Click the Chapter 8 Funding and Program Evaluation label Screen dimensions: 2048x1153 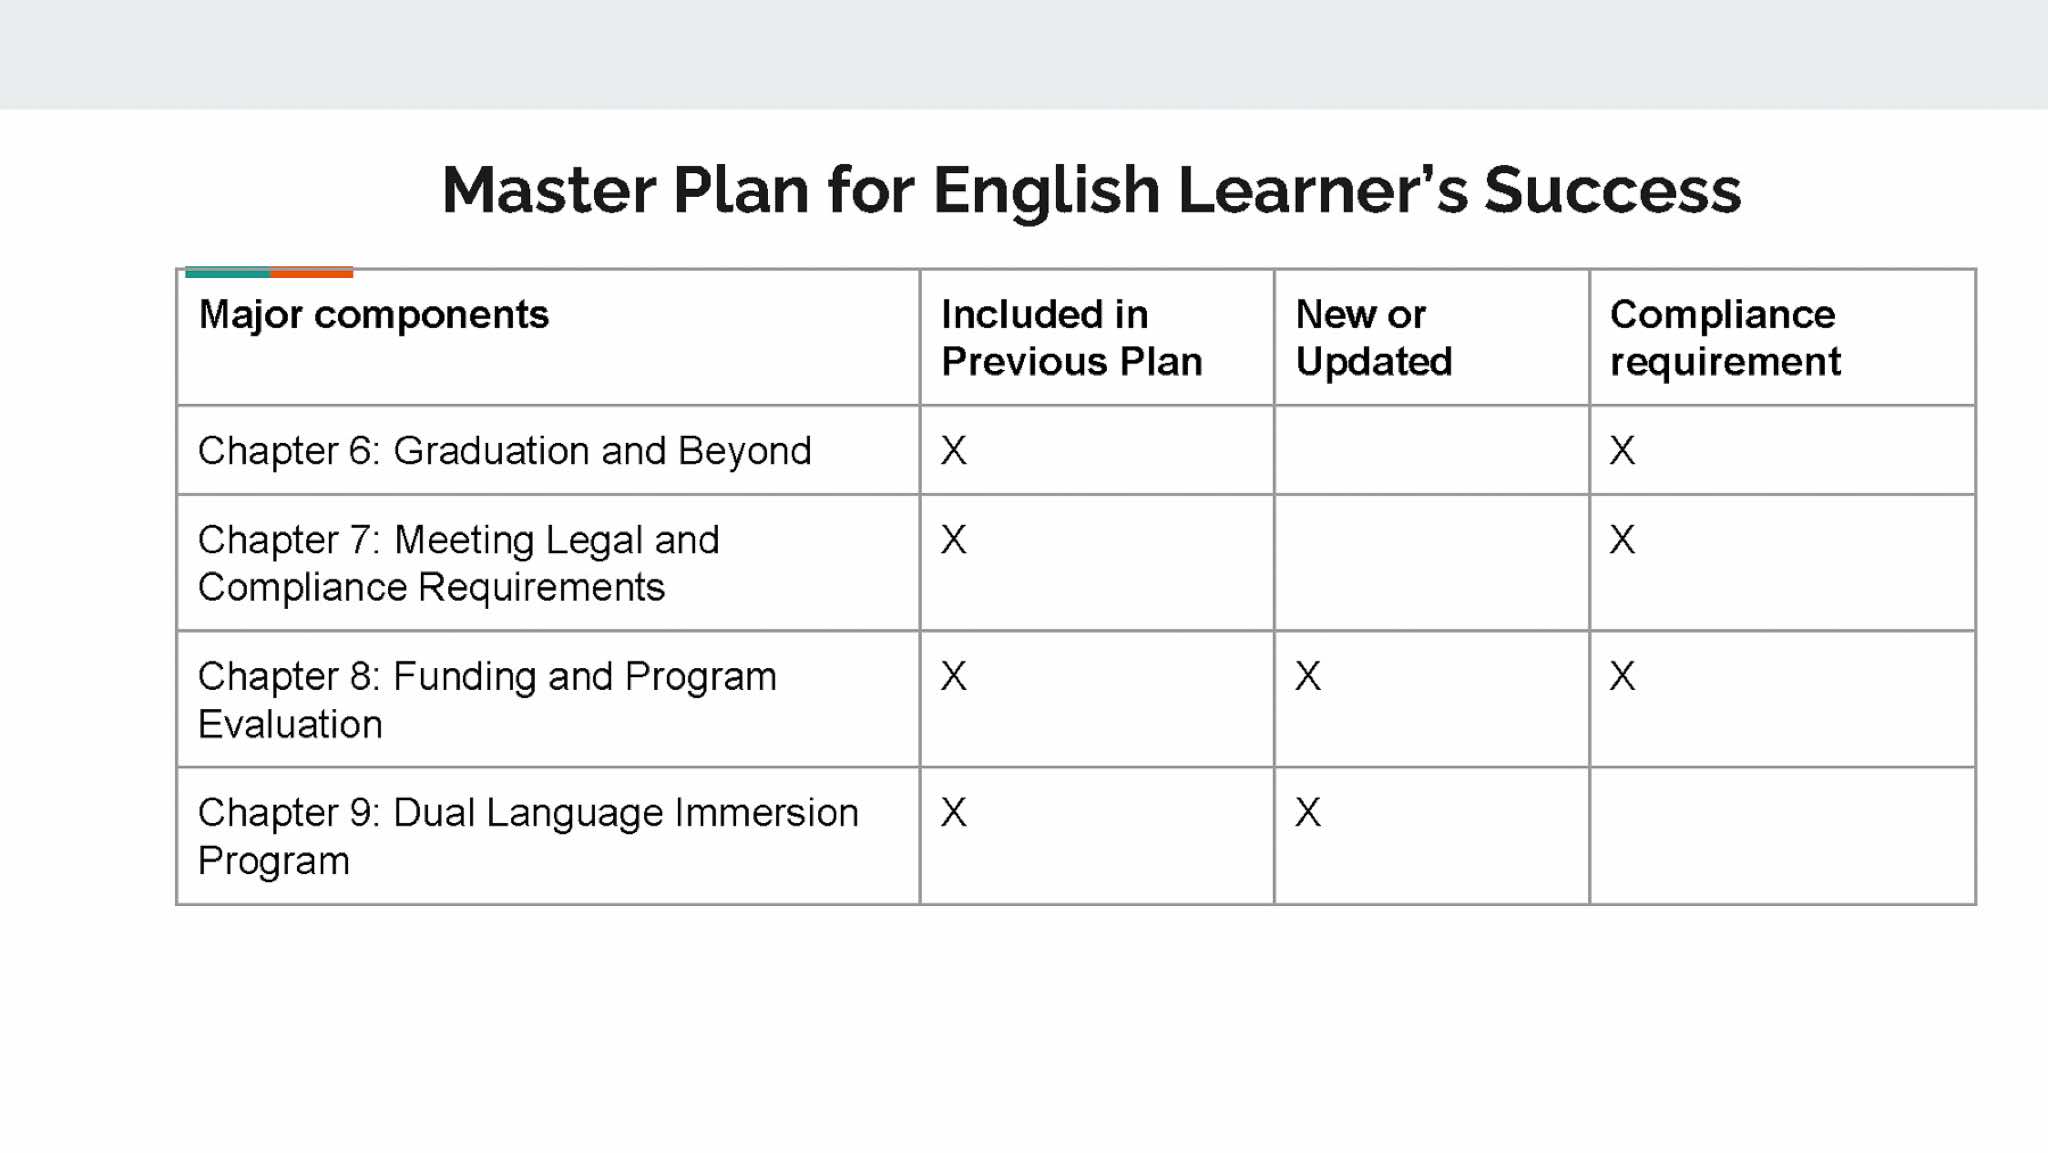point(486,700)
